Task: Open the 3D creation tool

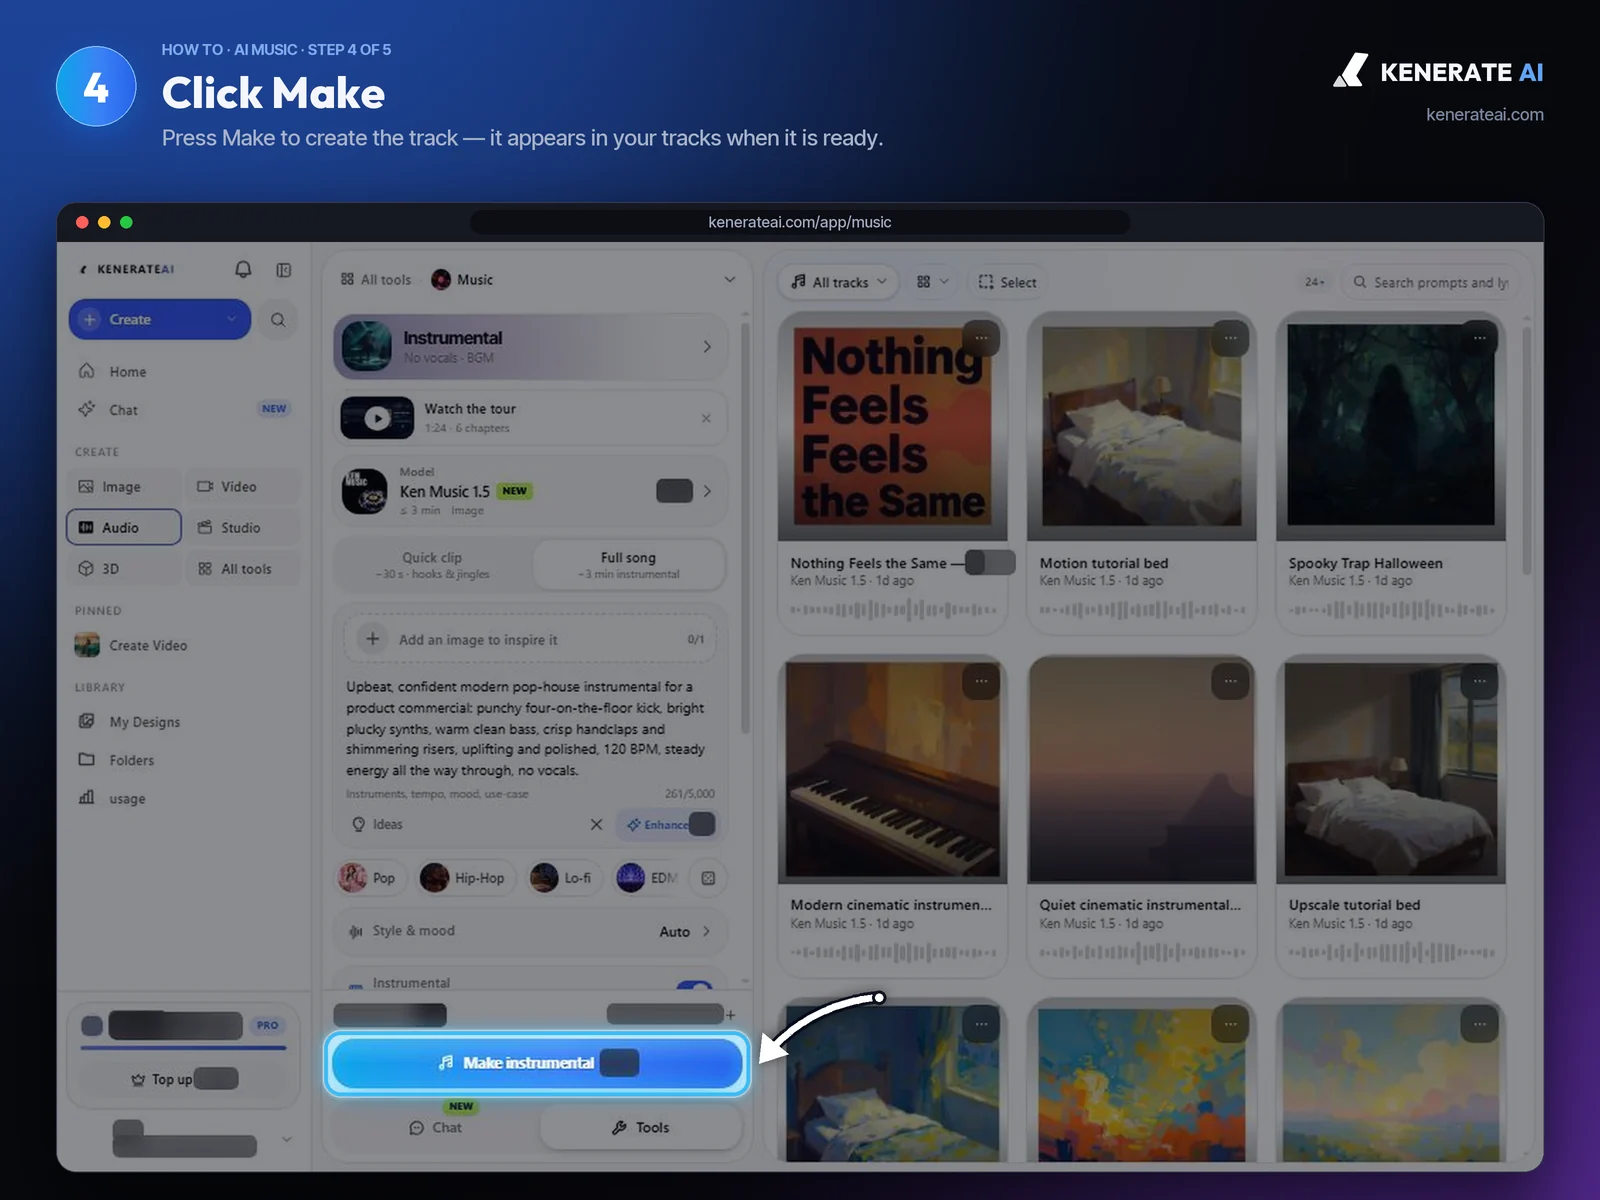Action: (x=124, y=569)
